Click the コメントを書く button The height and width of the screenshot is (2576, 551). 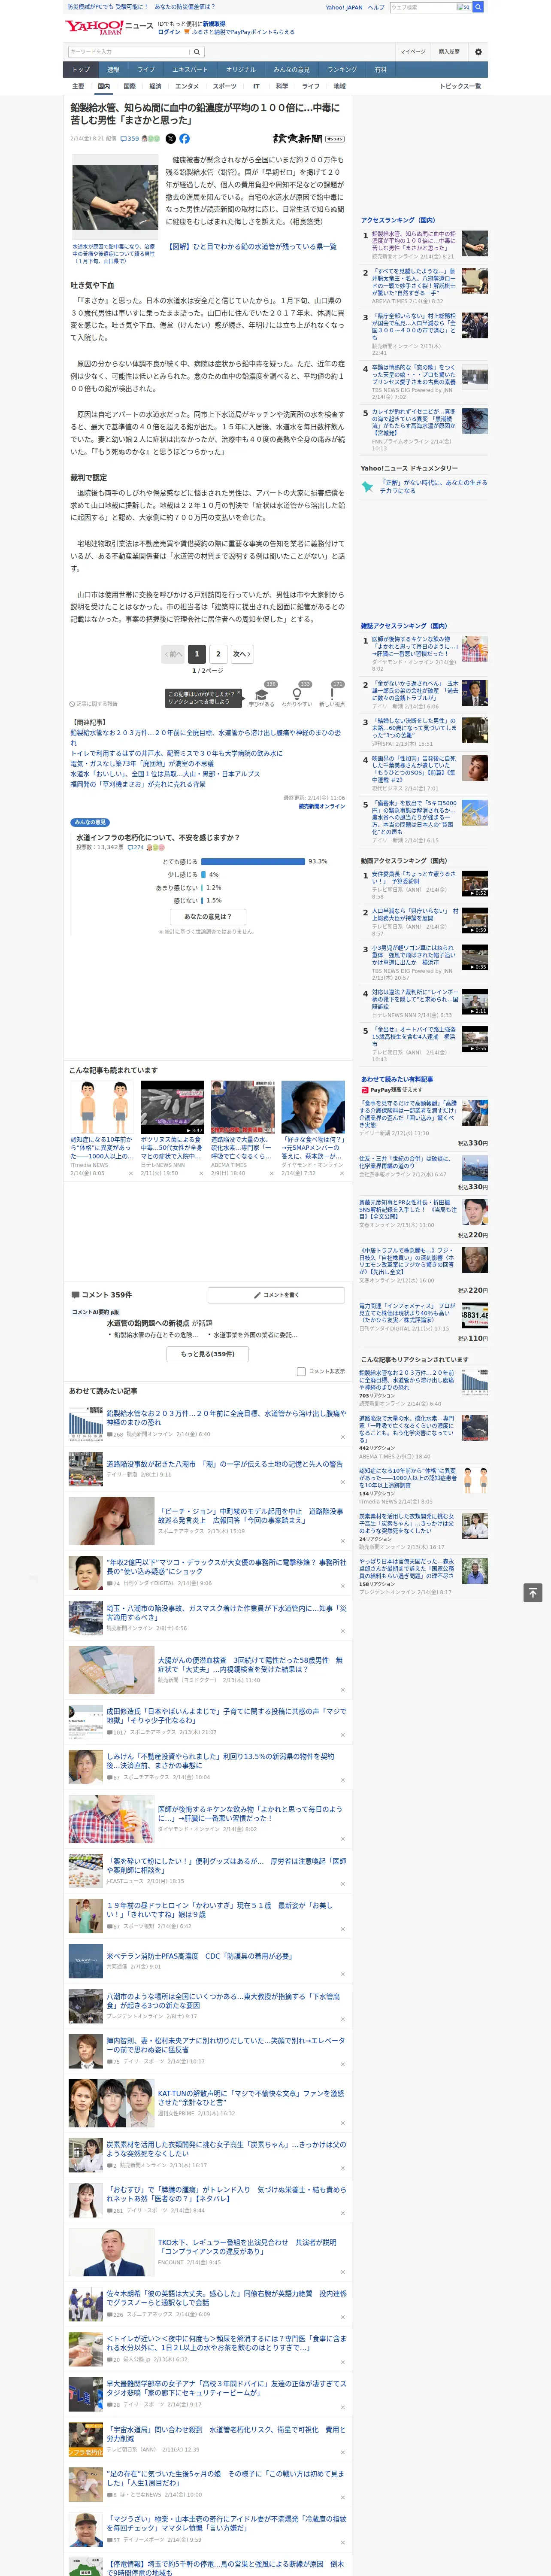tap(277, 1294)
